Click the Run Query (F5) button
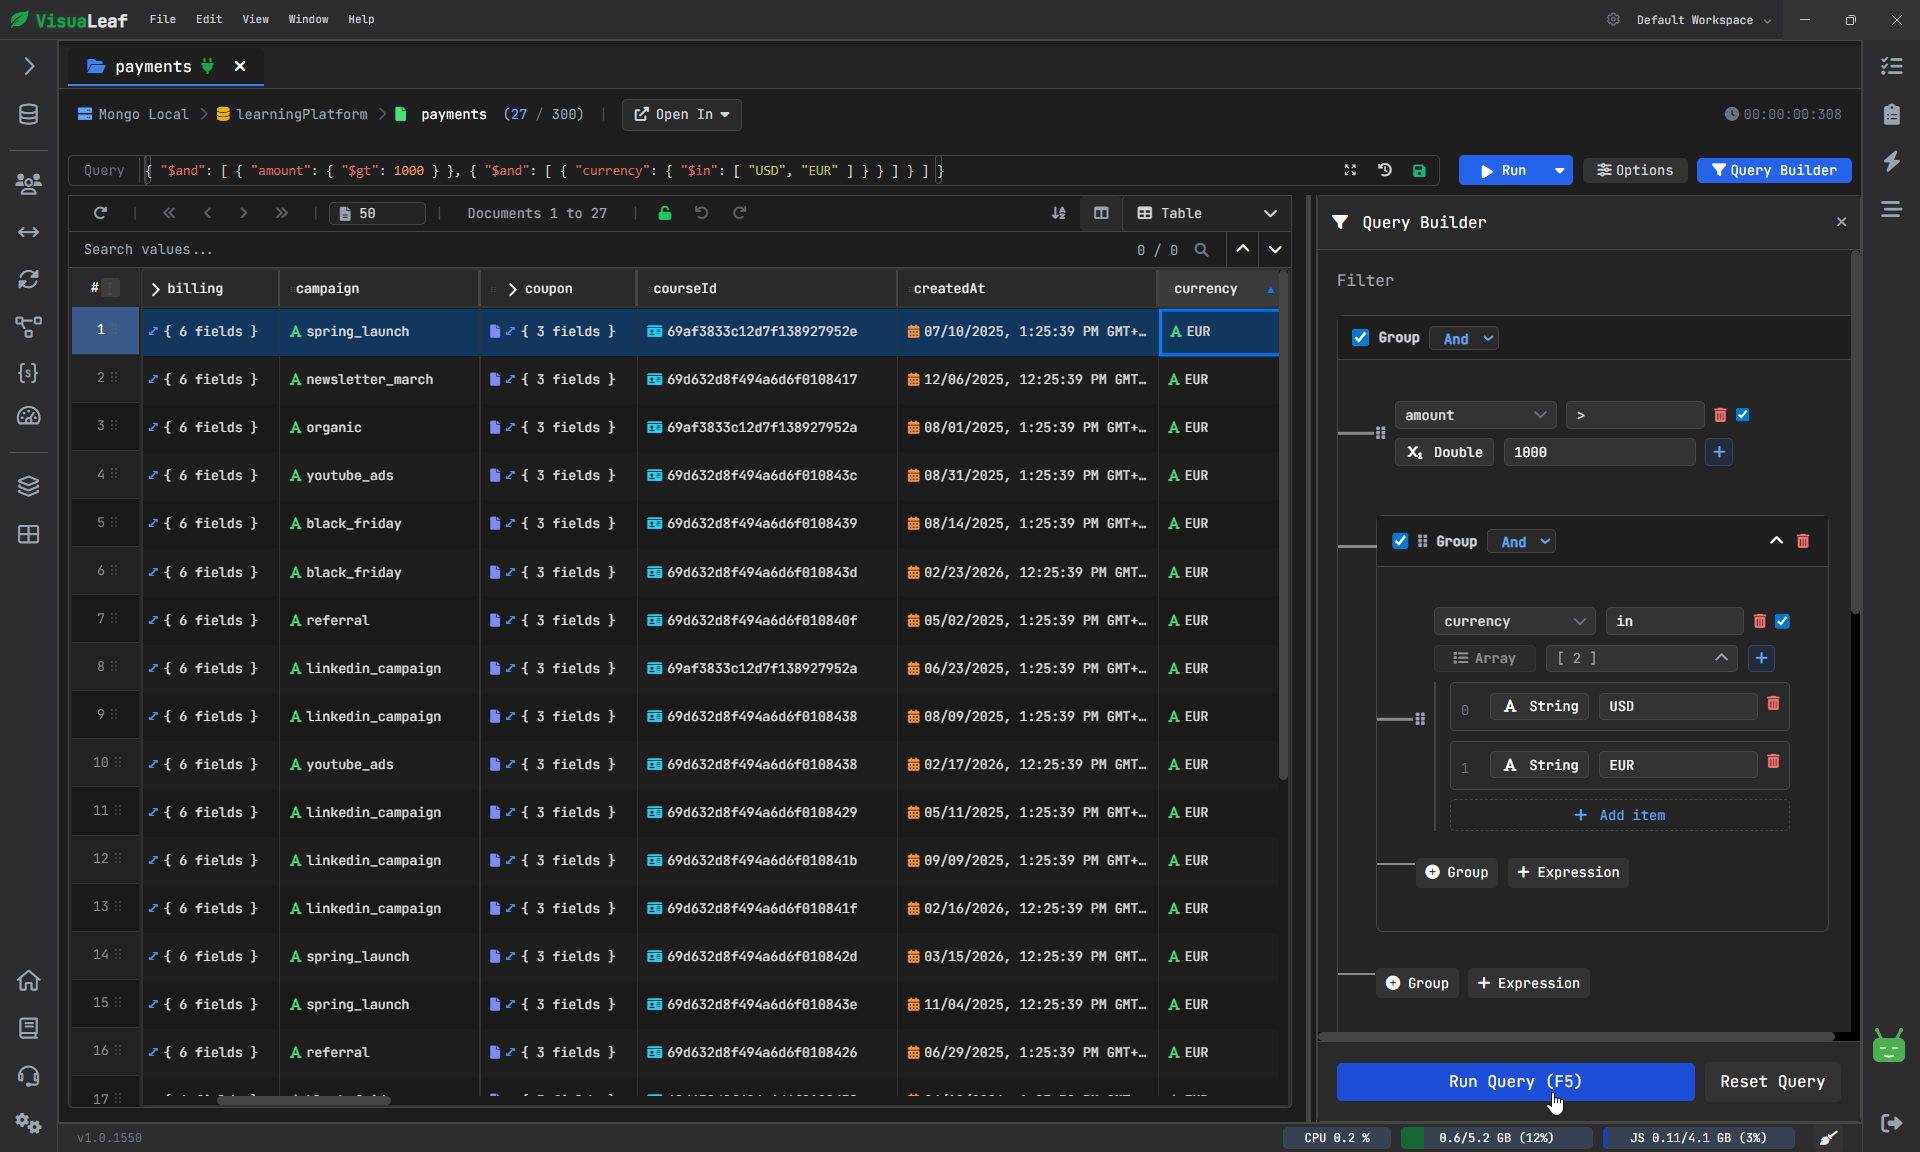This screenshot has width=1920, height=1152. [1514, 1082]
